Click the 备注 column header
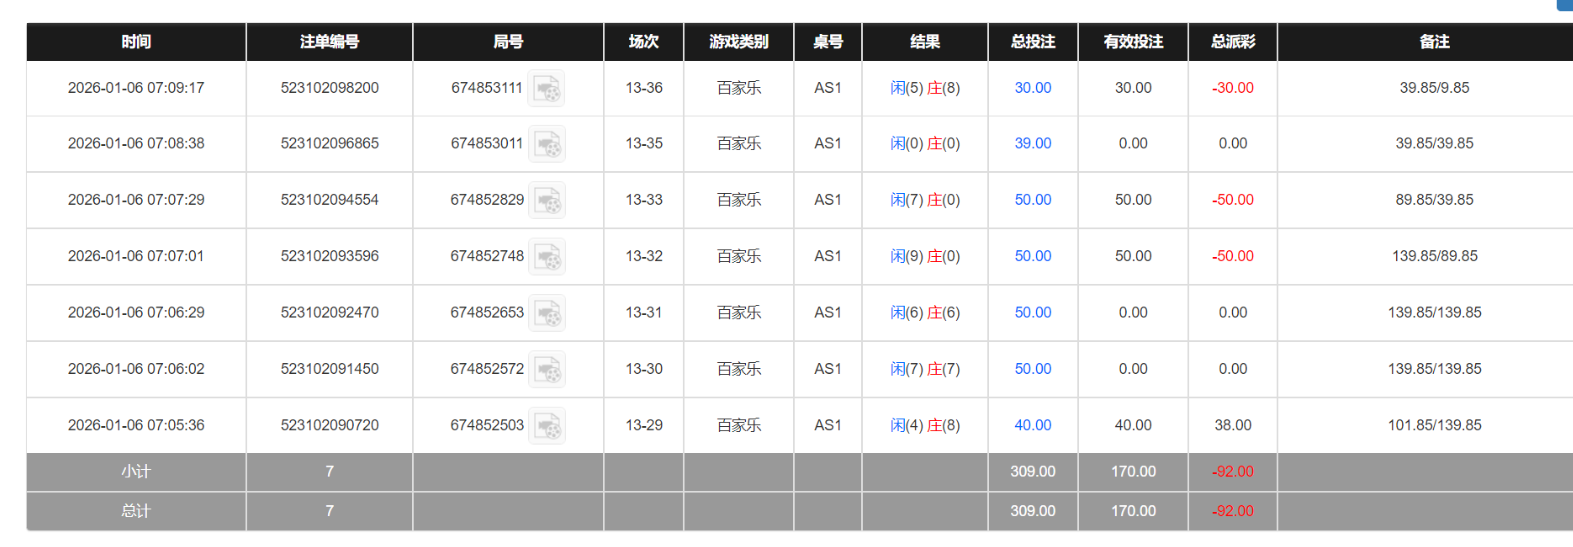The image size is (1573, 547). click(1434, 42)
